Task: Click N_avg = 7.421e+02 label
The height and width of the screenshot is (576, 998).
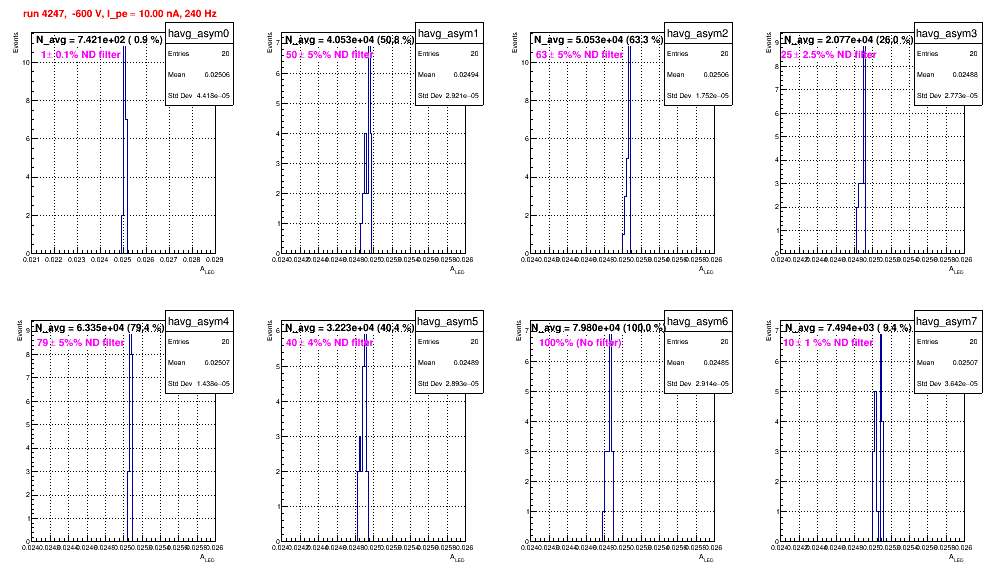Action: pos(99,40)
